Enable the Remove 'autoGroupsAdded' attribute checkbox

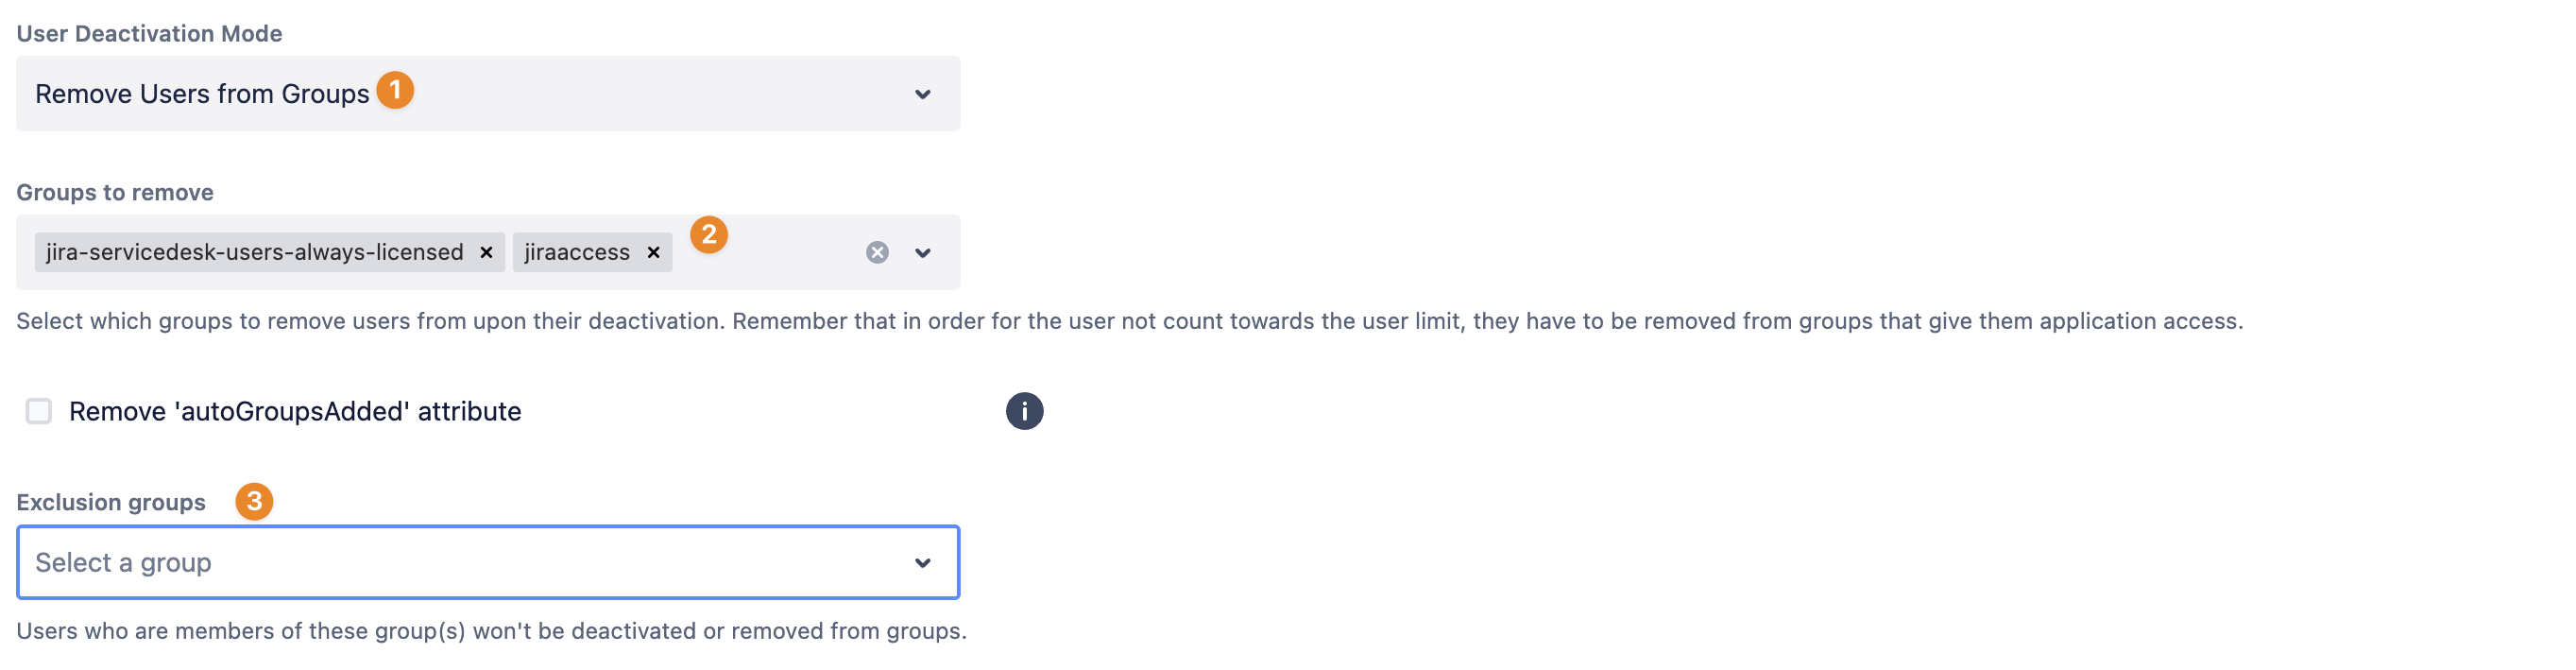point(39,411)
